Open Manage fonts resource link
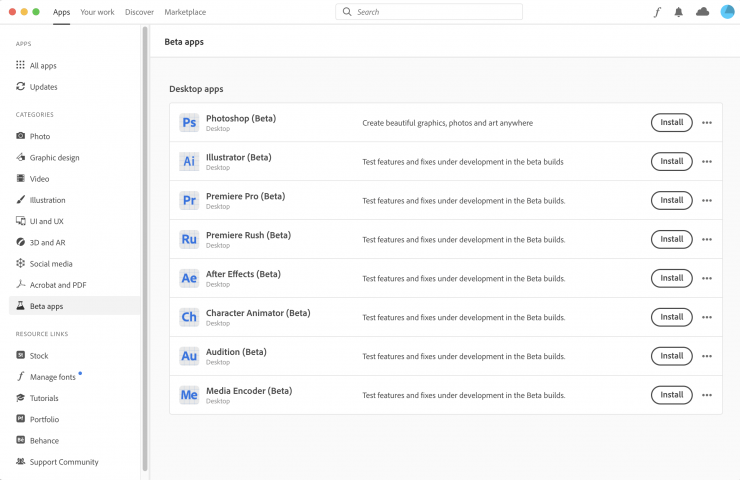This screenshot has height=480, width=740. [x=52, y=377]
